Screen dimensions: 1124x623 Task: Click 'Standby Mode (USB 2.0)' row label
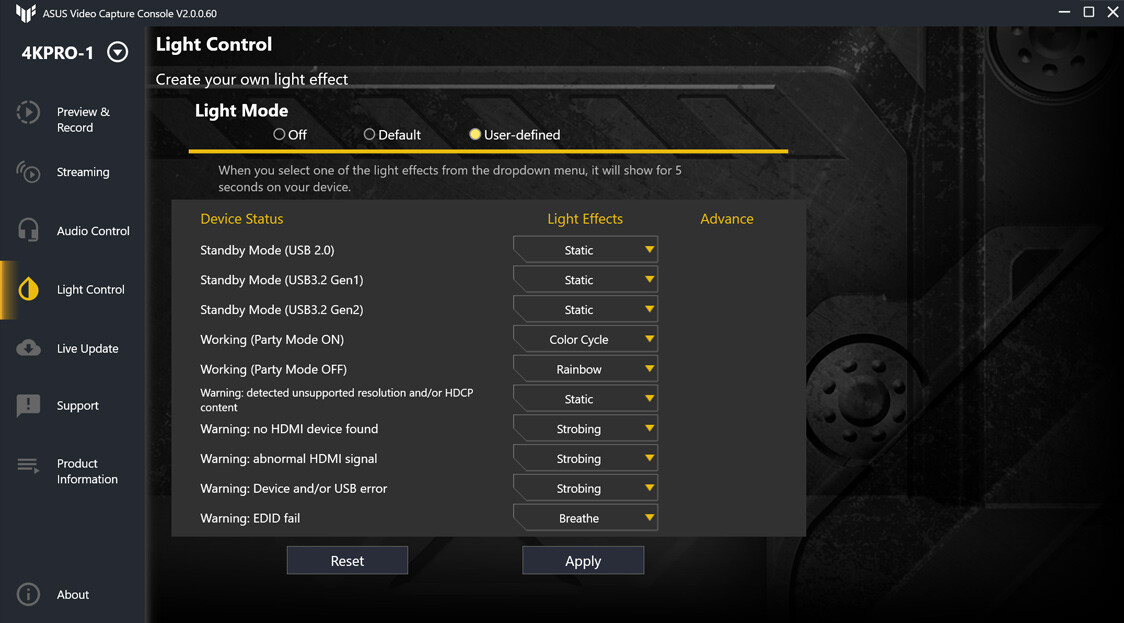(x=267, y=250)
